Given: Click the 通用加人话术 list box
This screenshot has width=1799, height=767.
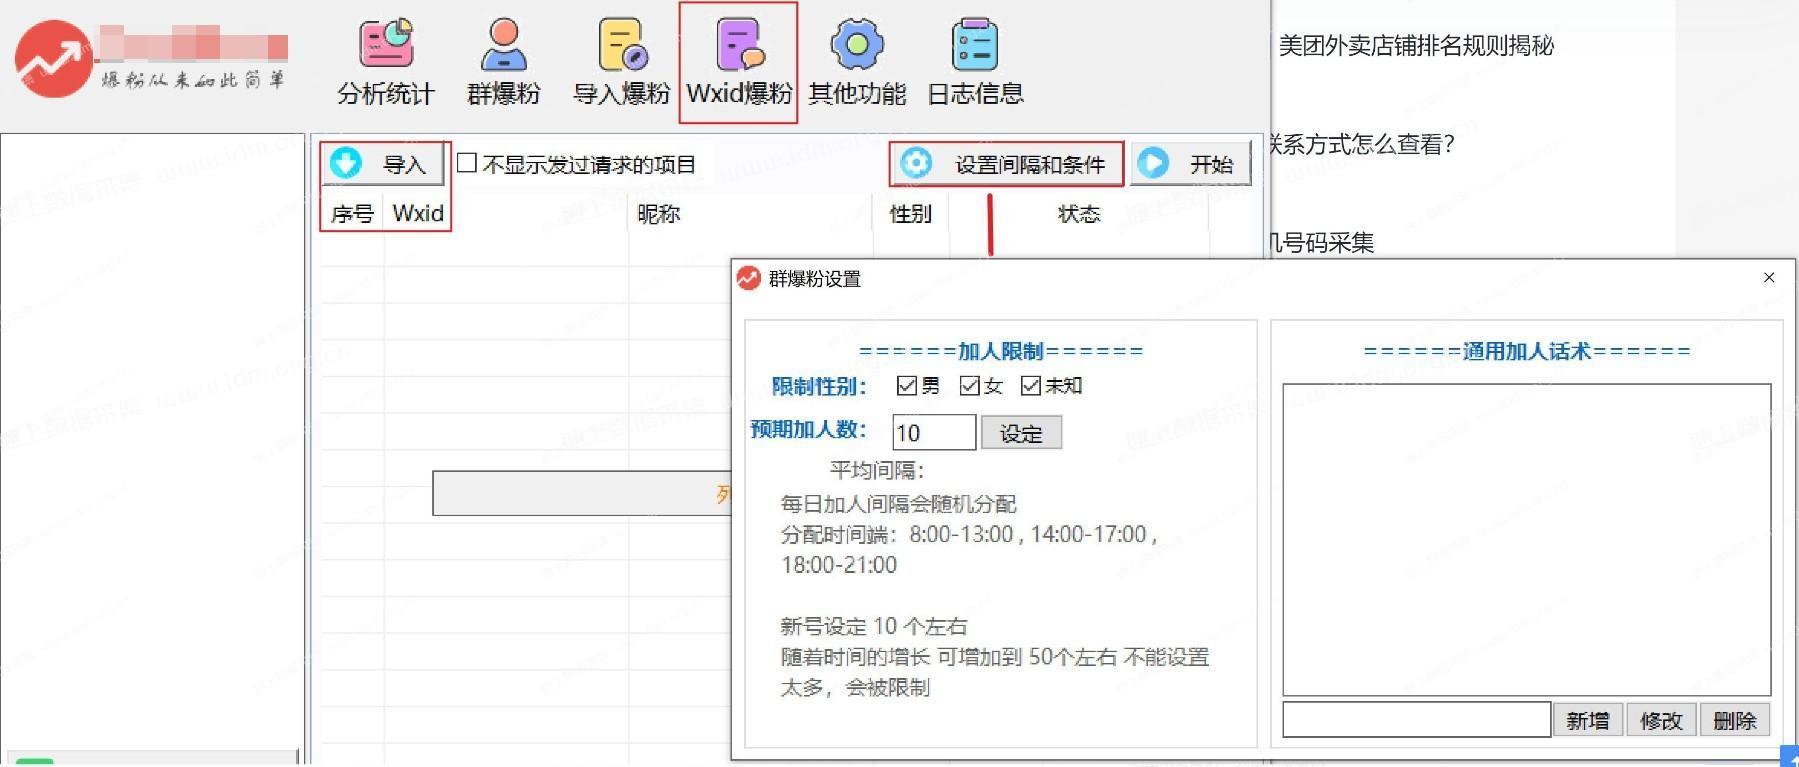Looking at the screenshot, I should 1527,539.
